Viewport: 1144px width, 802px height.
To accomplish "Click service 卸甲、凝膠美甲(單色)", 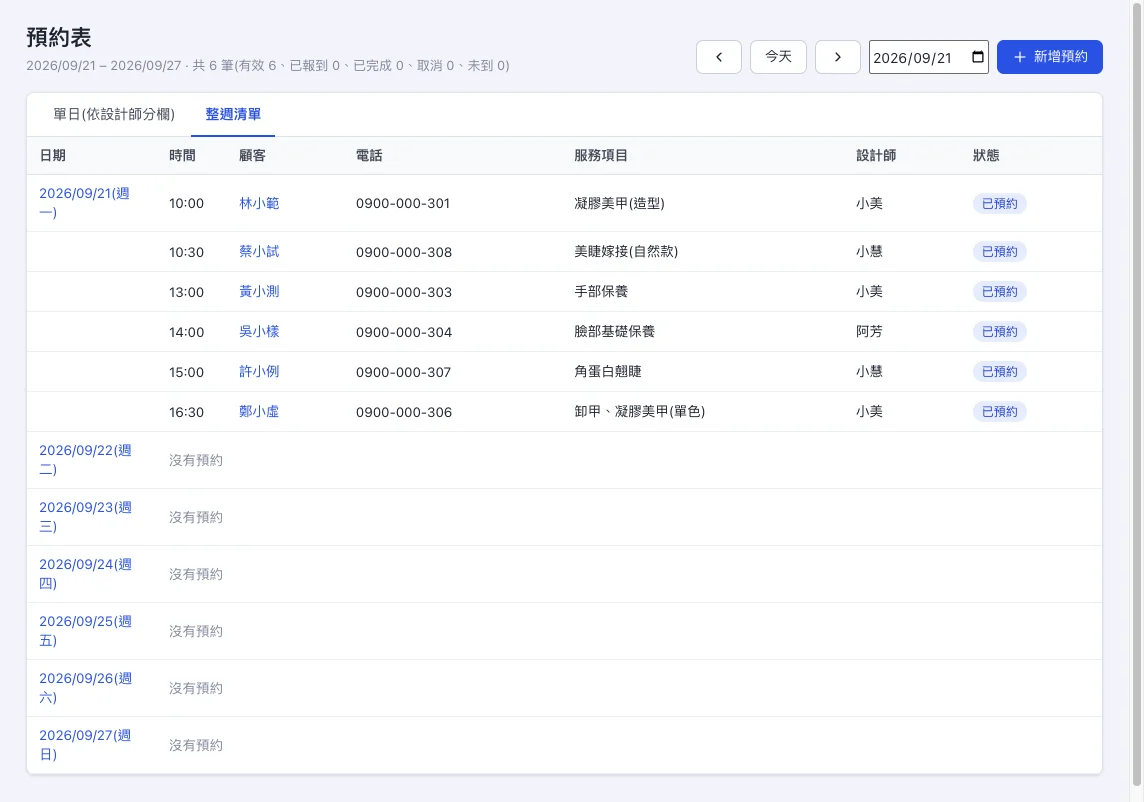I will [x=640, y=412].
